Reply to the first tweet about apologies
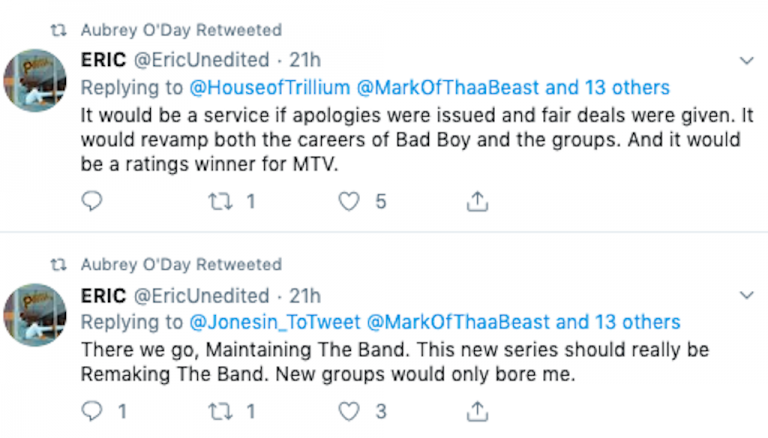Image resolution: width=768 pixels, height=438 pixels. point(92,202)
